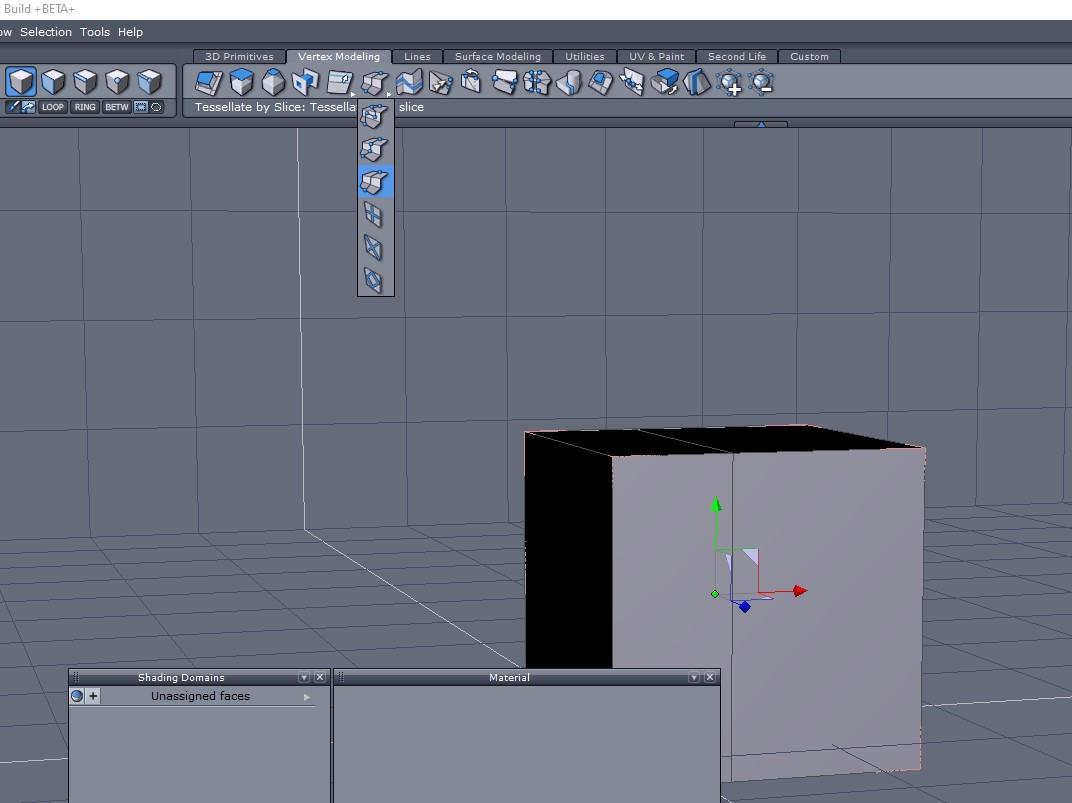Viewport: 1072px width, 803px height.
Task: Click the upright wedge icon with blue stripe
Action: [x=697, y=83]
